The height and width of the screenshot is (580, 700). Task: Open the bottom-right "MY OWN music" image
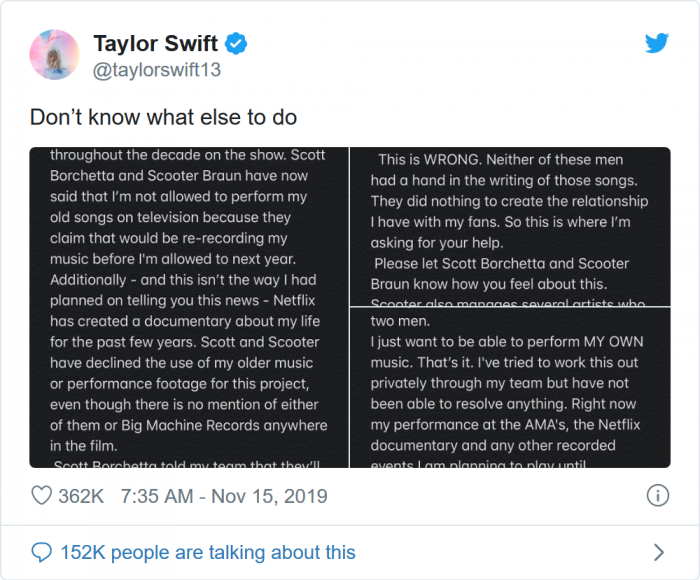click(x=510, y=388)
